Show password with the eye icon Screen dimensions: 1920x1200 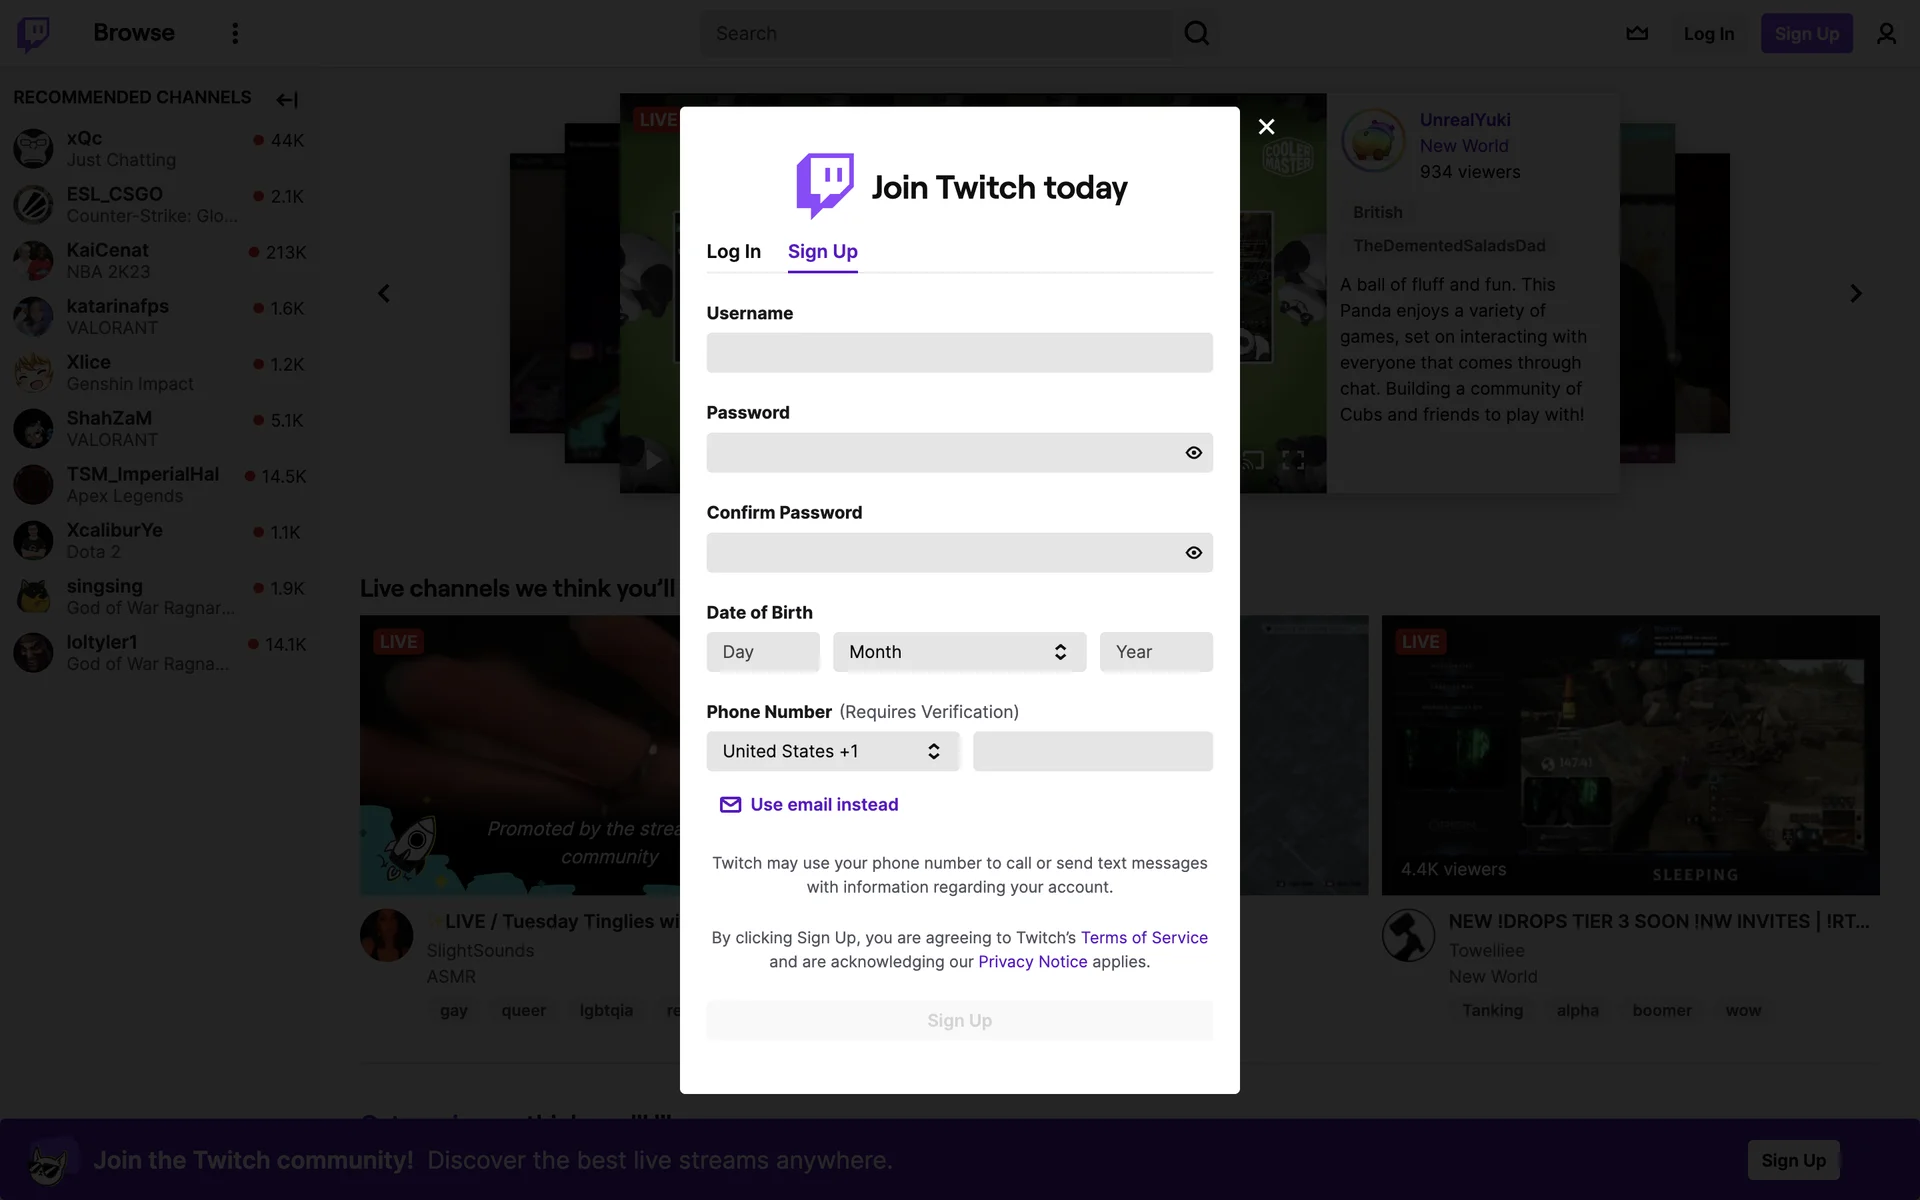[x=1193, y=453]
